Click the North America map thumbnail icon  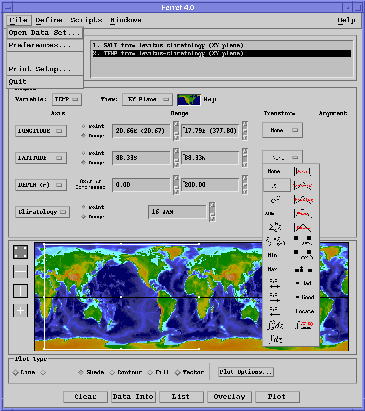tap(189, 100)
